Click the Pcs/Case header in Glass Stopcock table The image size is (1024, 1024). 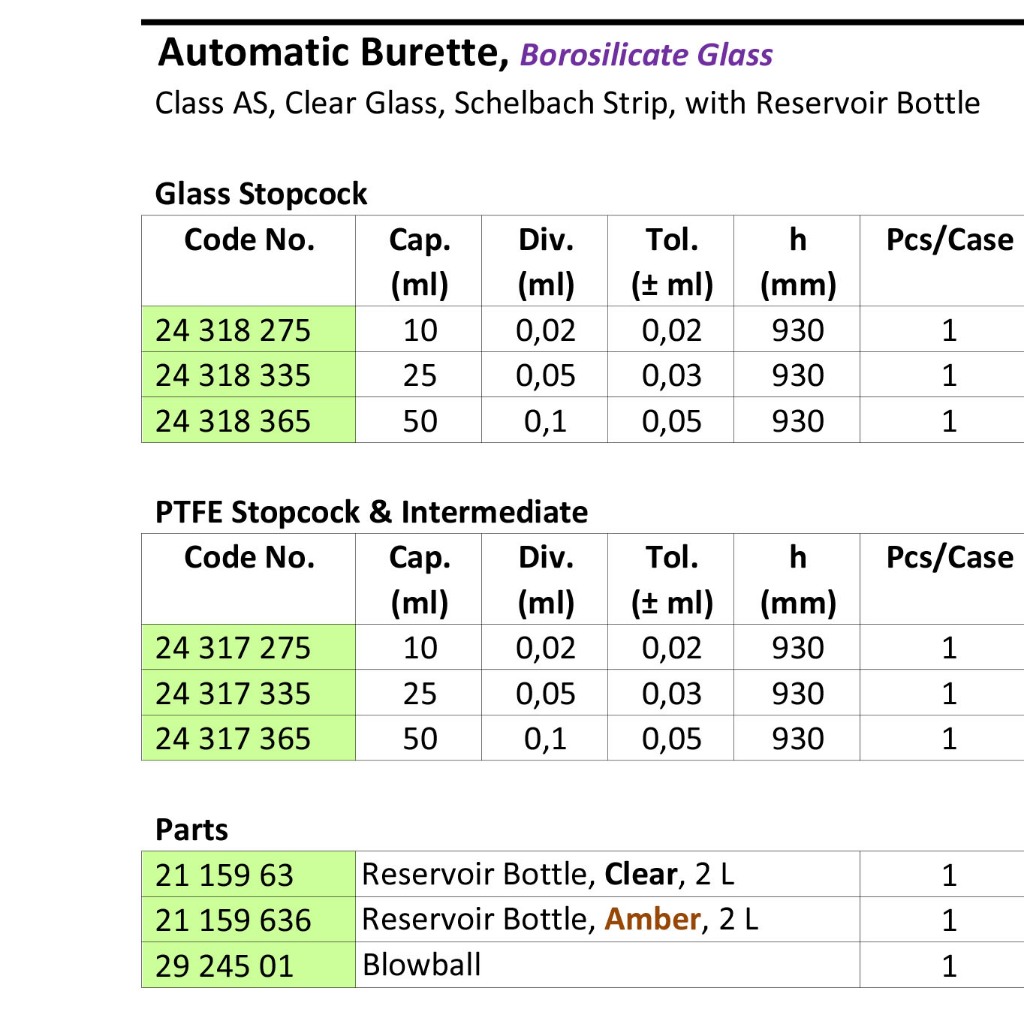point(949,240)
